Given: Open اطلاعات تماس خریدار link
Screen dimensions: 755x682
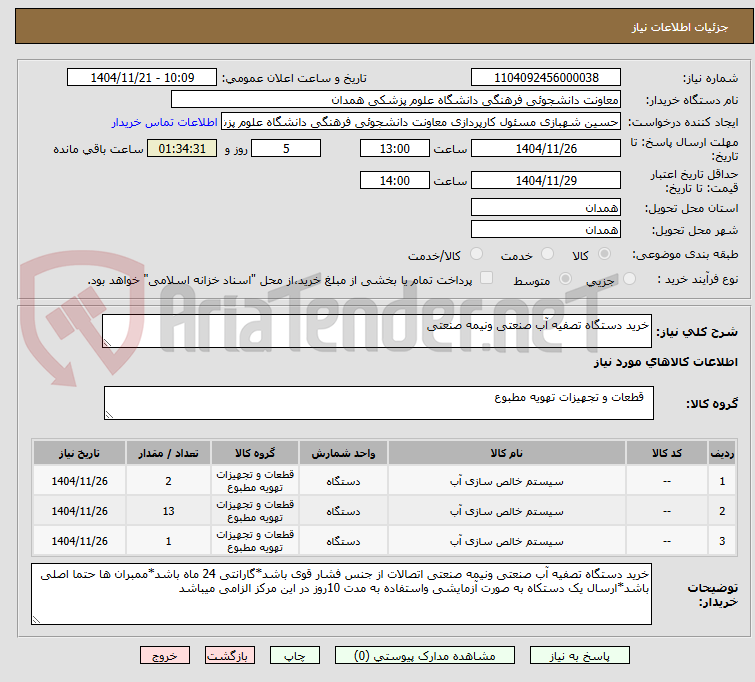Looking at the screenshot, I should (165, 122).
